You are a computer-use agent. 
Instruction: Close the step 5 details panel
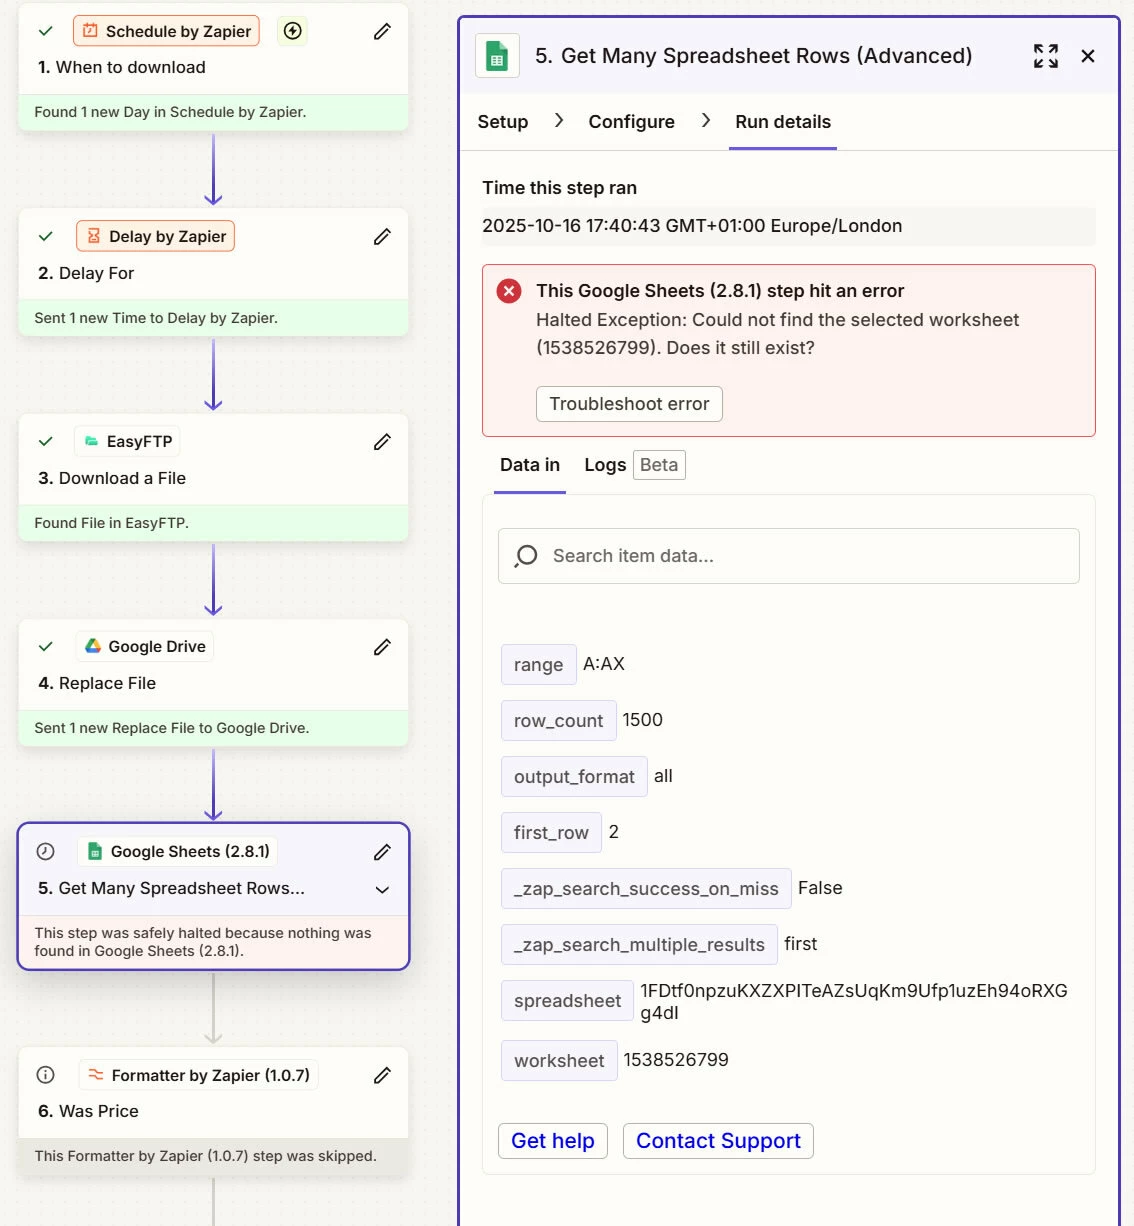point(1088,56)
